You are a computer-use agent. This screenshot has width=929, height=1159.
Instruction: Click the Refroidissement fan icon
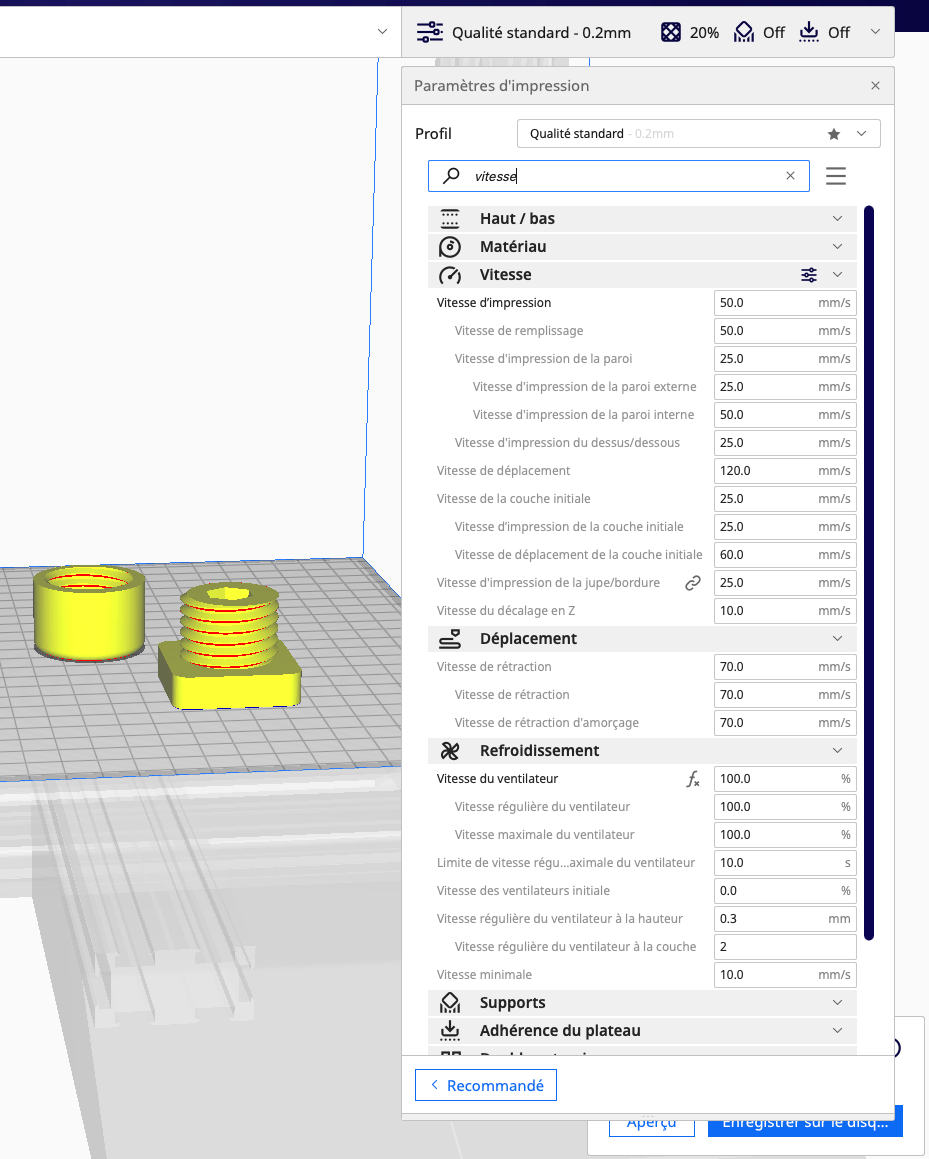pos(450,751)
